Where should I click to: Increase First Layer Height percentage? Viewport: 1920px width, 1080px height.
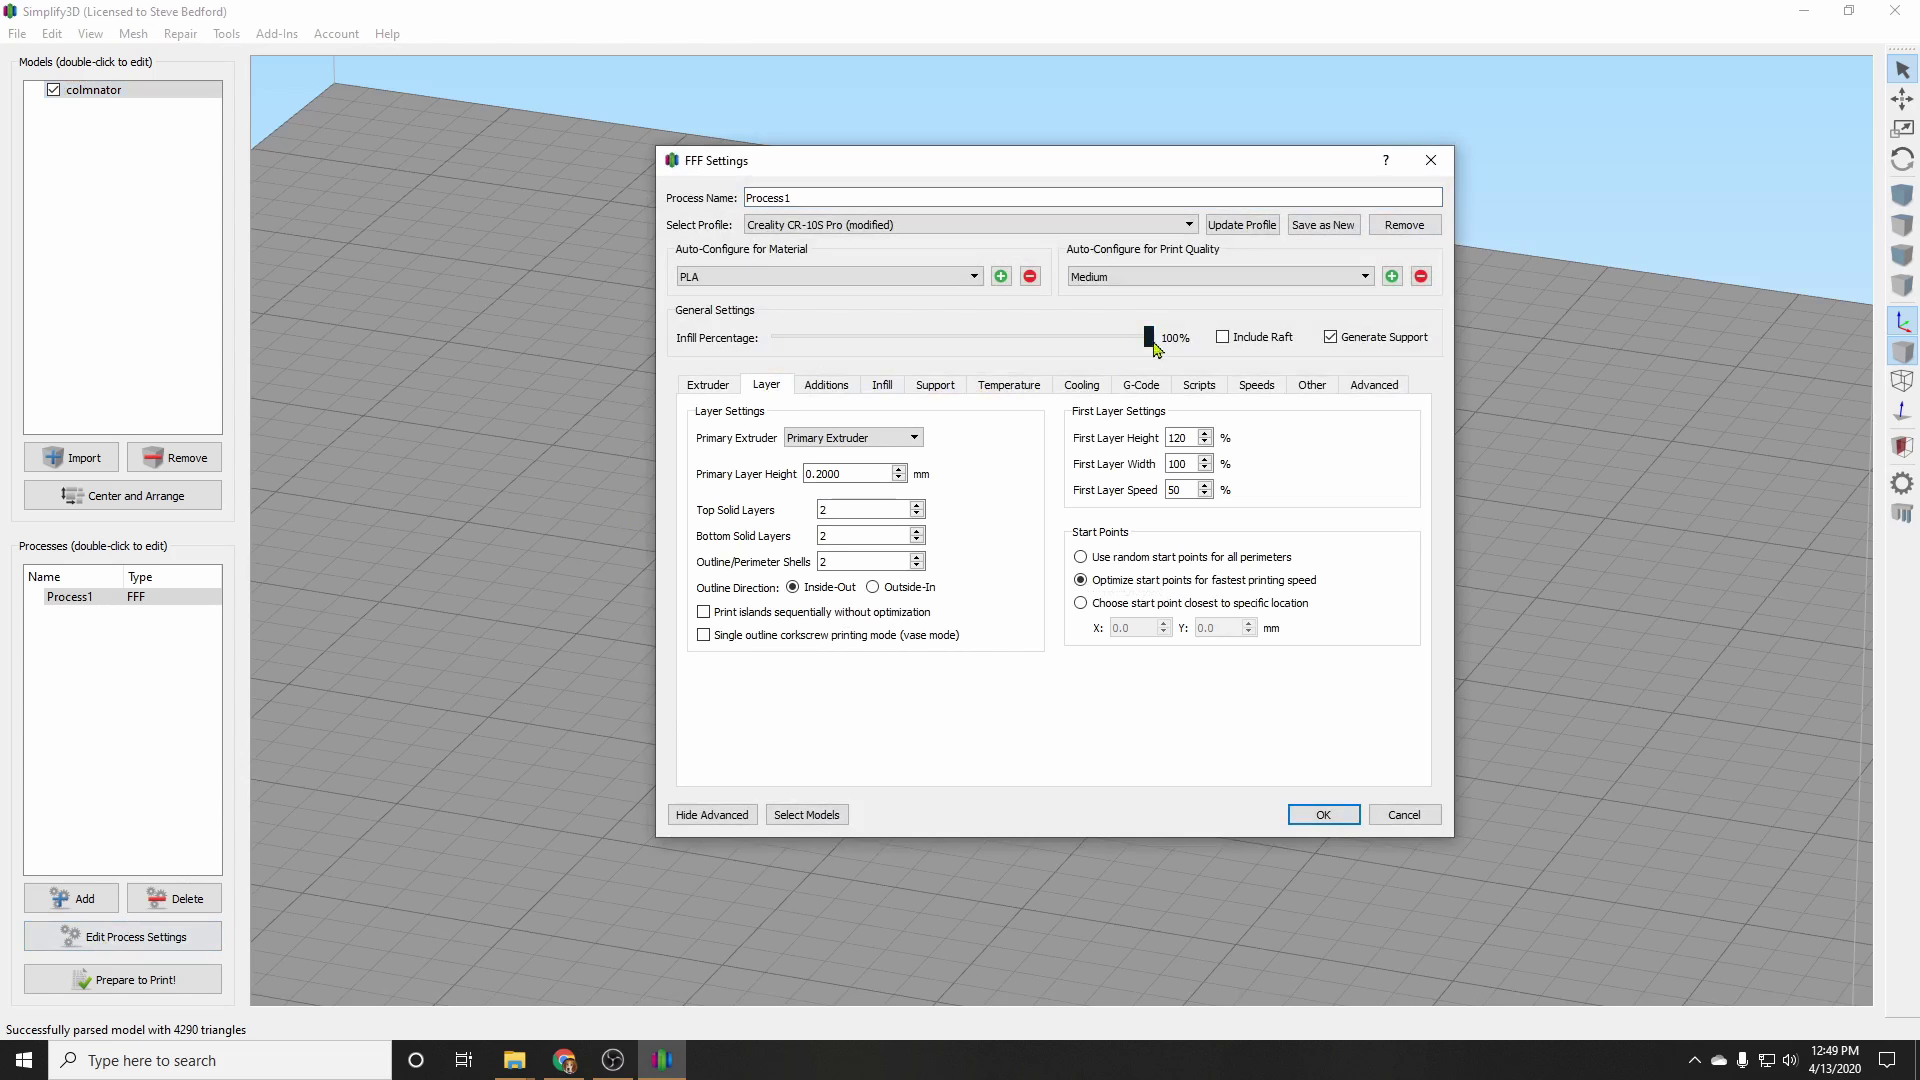pos(1205,433)
